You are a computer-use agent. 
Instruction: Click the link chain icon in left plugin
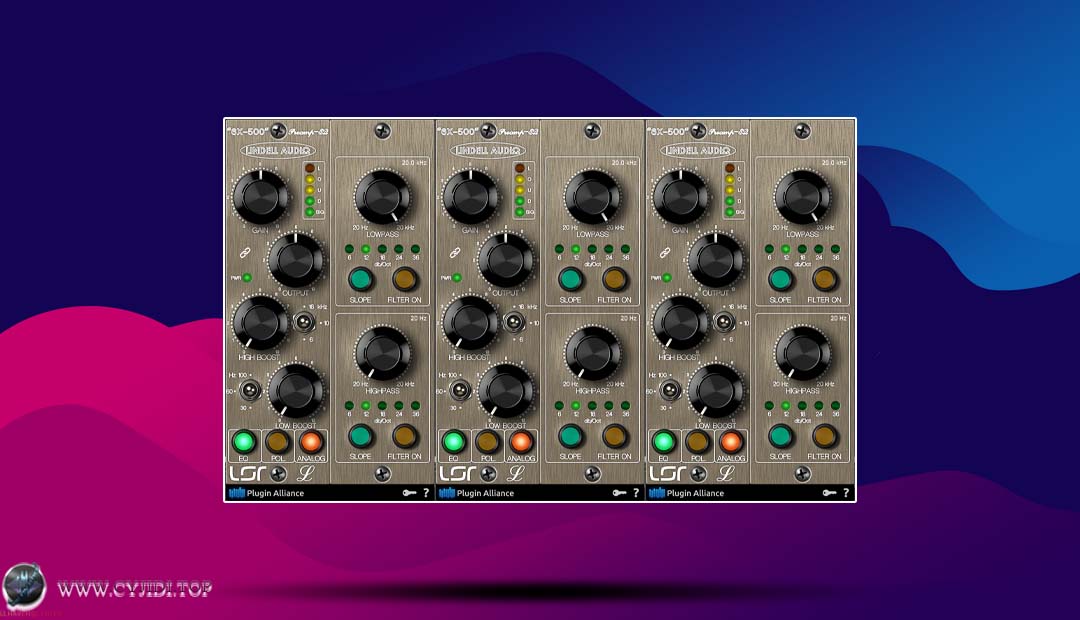tap(245, 253)
